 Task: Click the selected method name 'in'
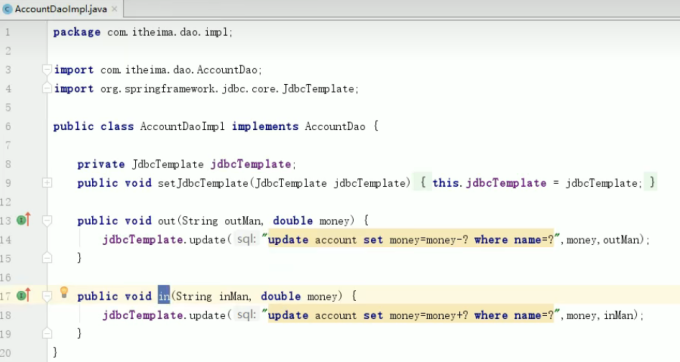click(164, 296)
